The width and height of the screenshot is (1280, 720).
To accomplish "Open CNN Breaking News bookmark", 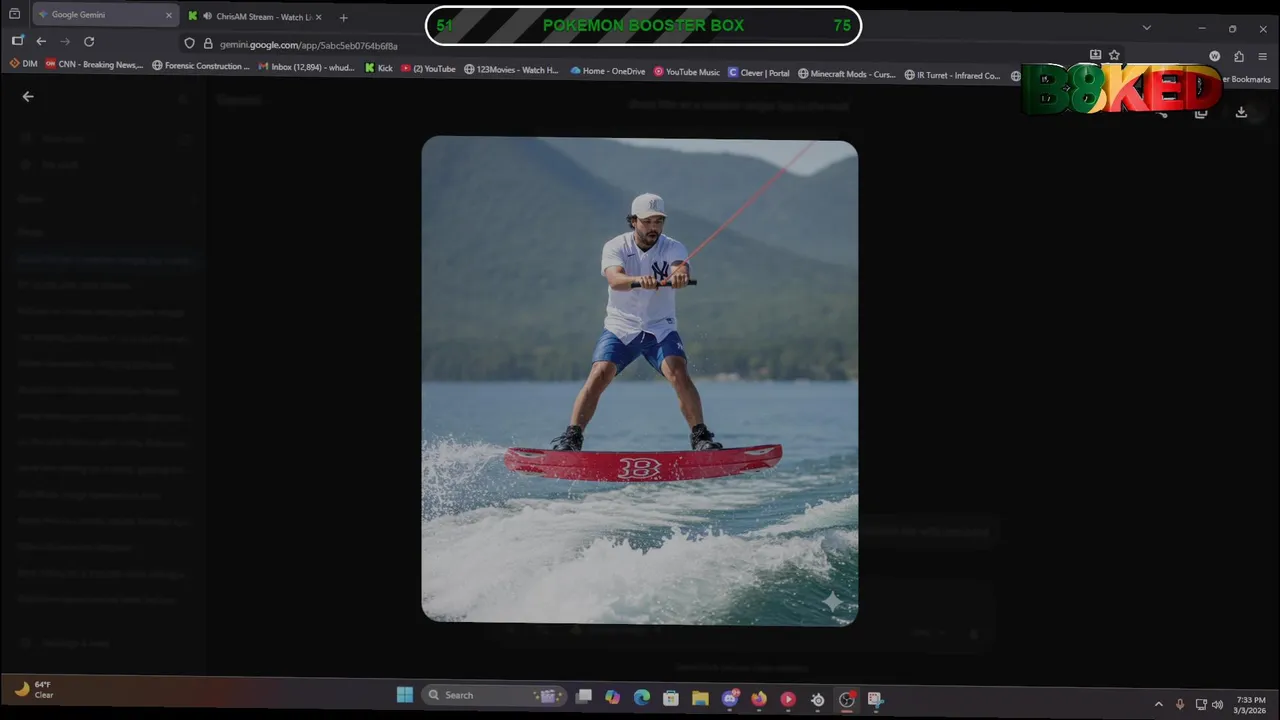I will 94,65.
